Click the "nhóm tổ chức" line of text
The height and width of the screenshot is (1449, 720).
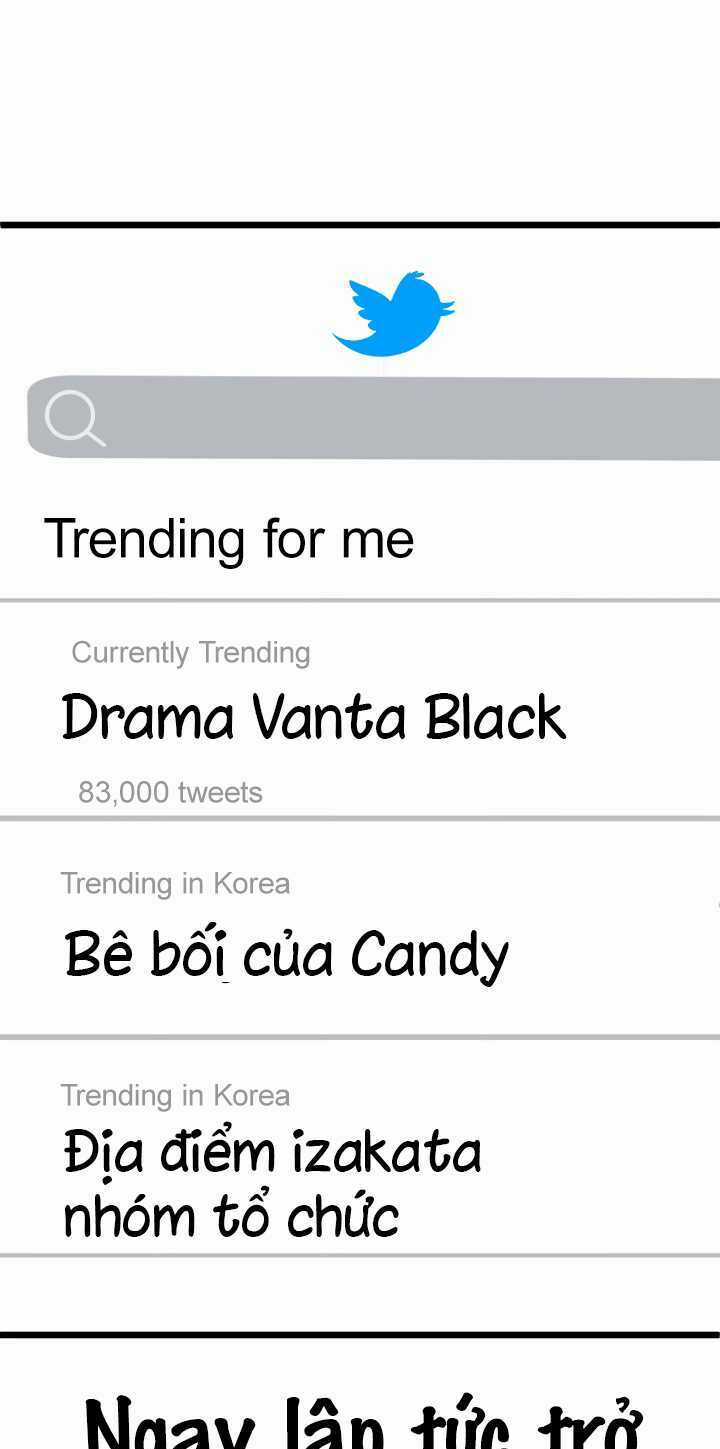coord(231,1216)
